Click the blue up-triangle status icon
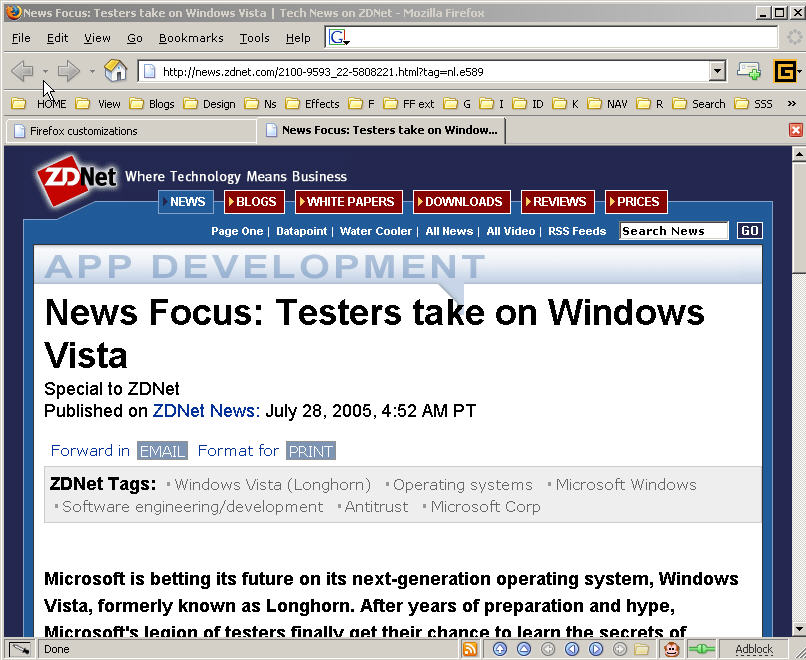 (x=524, y=649)
